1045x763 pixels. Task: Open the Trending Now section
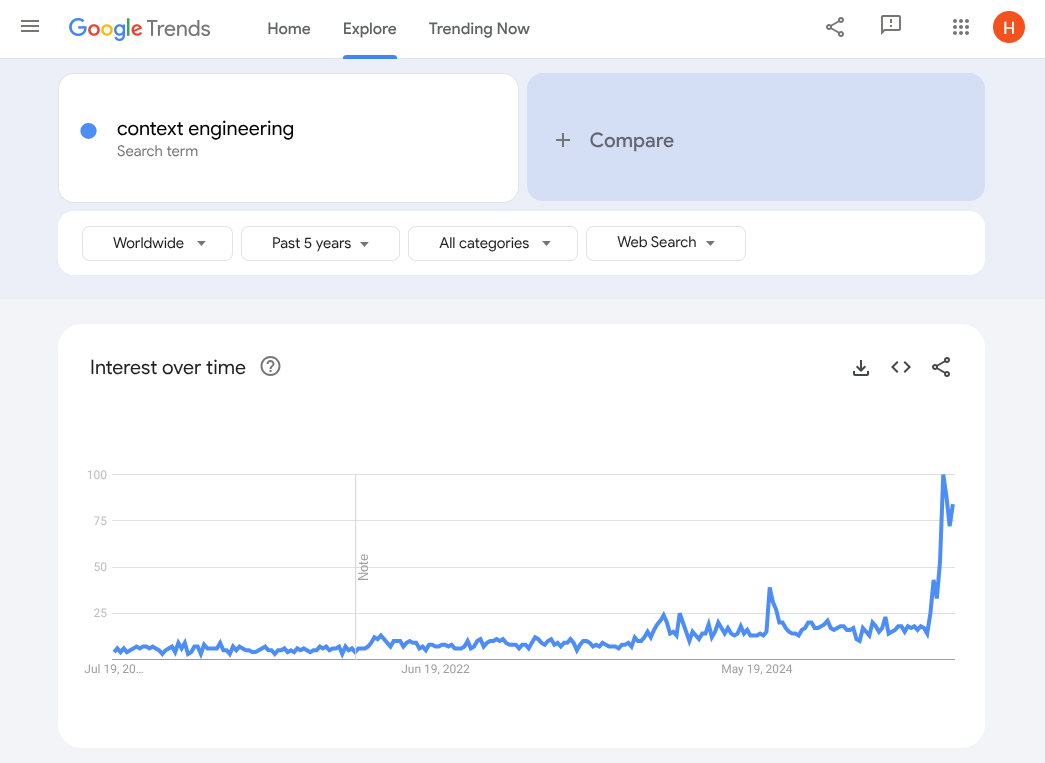click(x=479, y=29)
